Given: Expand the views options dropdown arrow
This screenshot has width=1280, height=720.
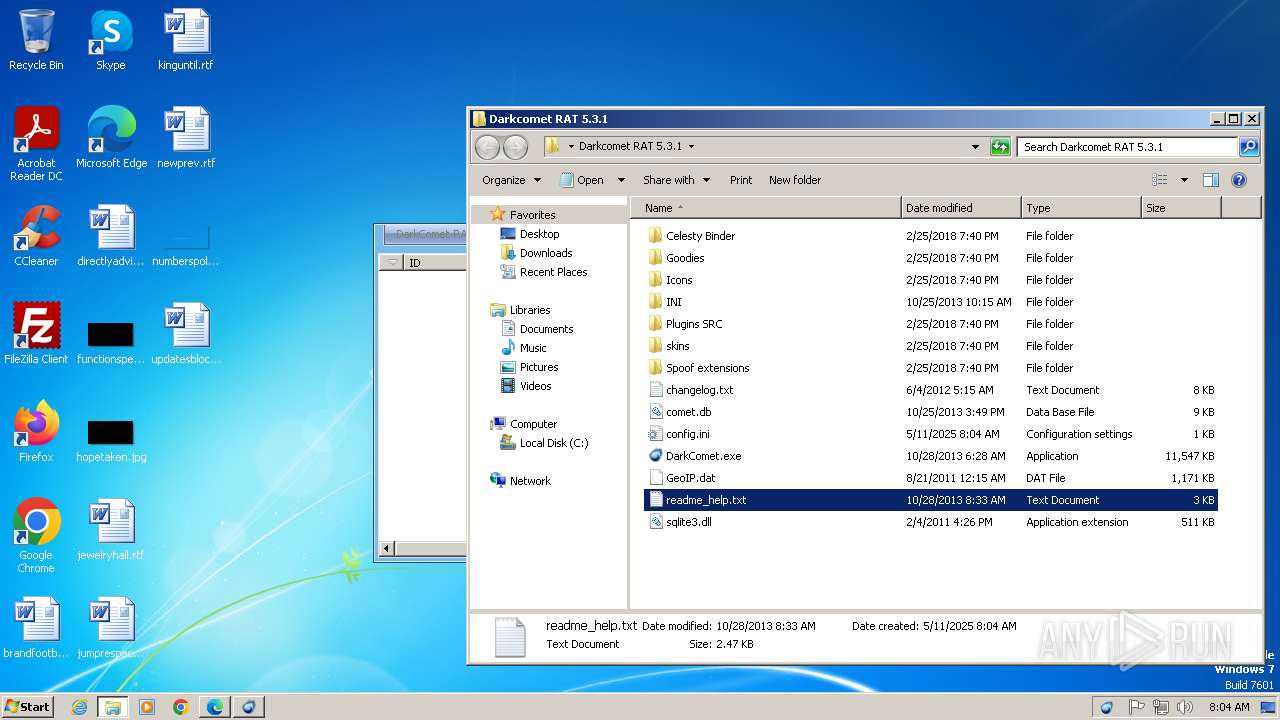Looking at the screenshot, I should tap(1184, 180).
